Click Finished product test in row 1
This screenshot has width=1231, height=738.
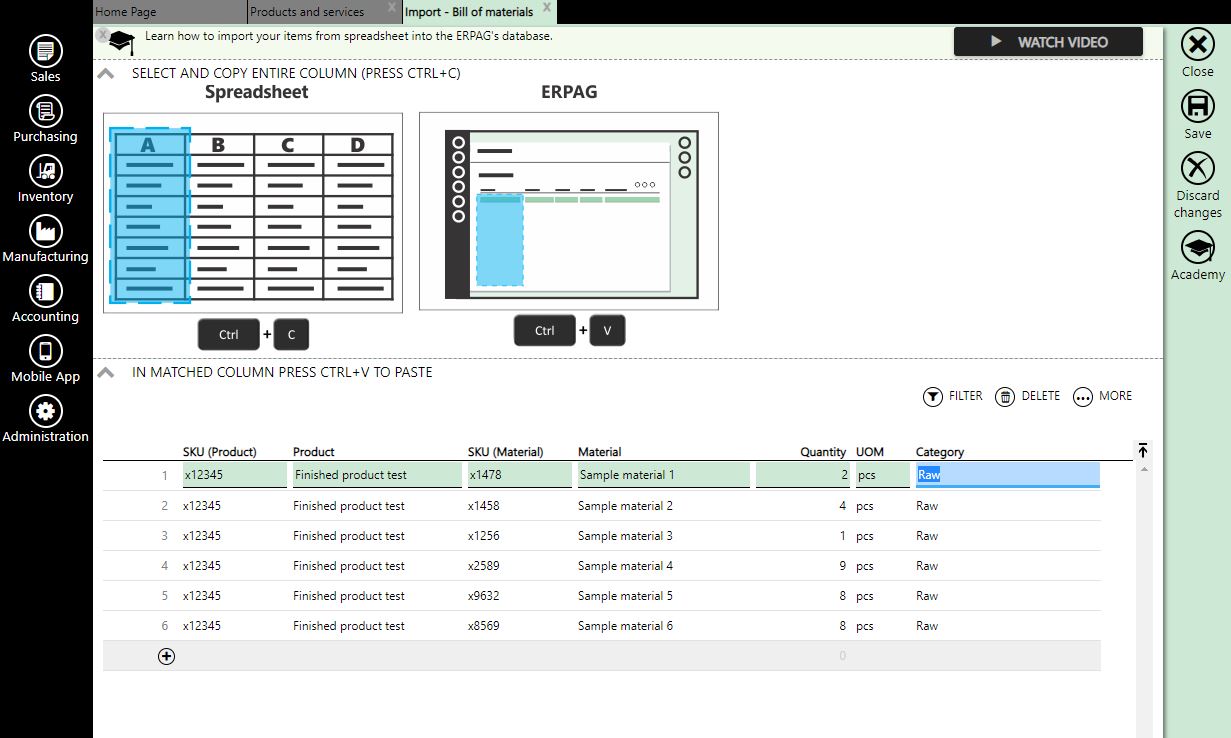coord(376,475)
